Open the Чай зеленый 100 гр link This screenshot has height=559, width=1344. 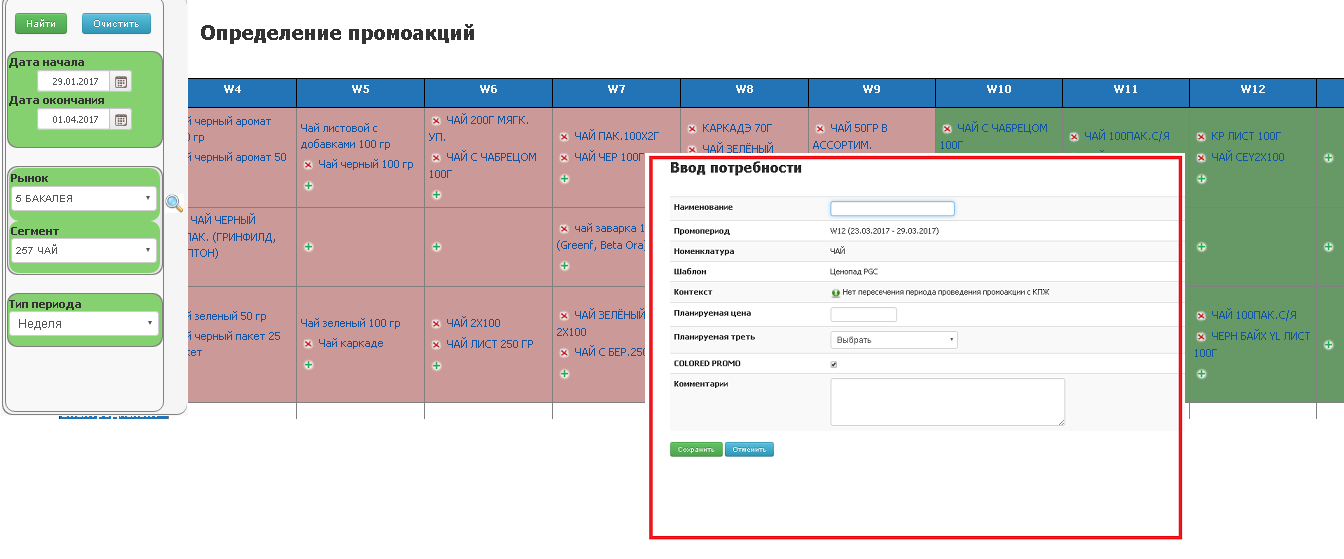350,324
